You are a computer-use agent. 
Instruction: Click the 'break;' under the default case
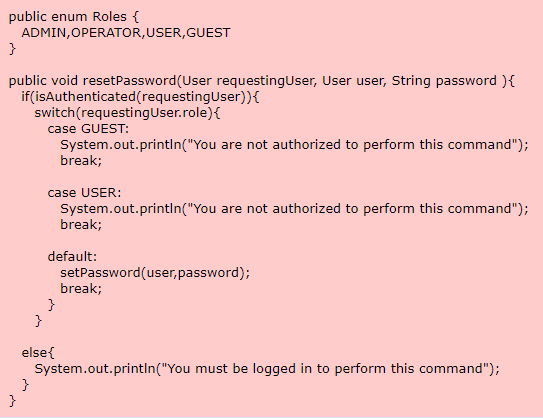tap(81, 288)
